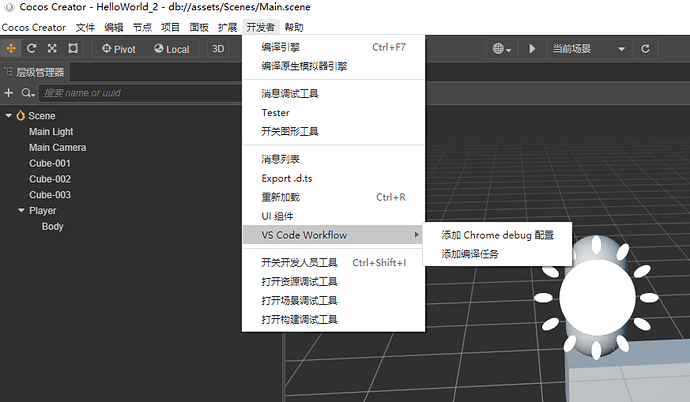
Task: Choose 开关开发人员工具 menu entry
Action: coord(334,263)
